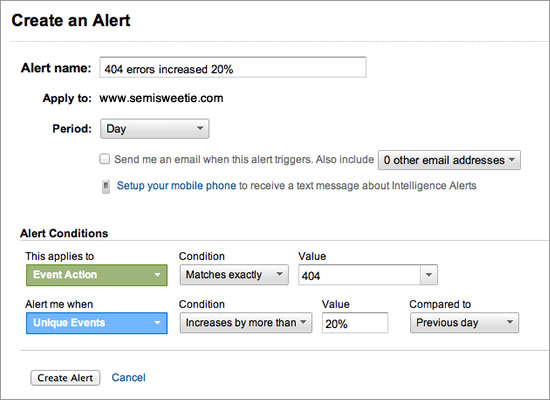Image resolution: width=550 pixels, height=400 pixels.
Task: Cancel the alert creation
Action: (x=128, y=378)
